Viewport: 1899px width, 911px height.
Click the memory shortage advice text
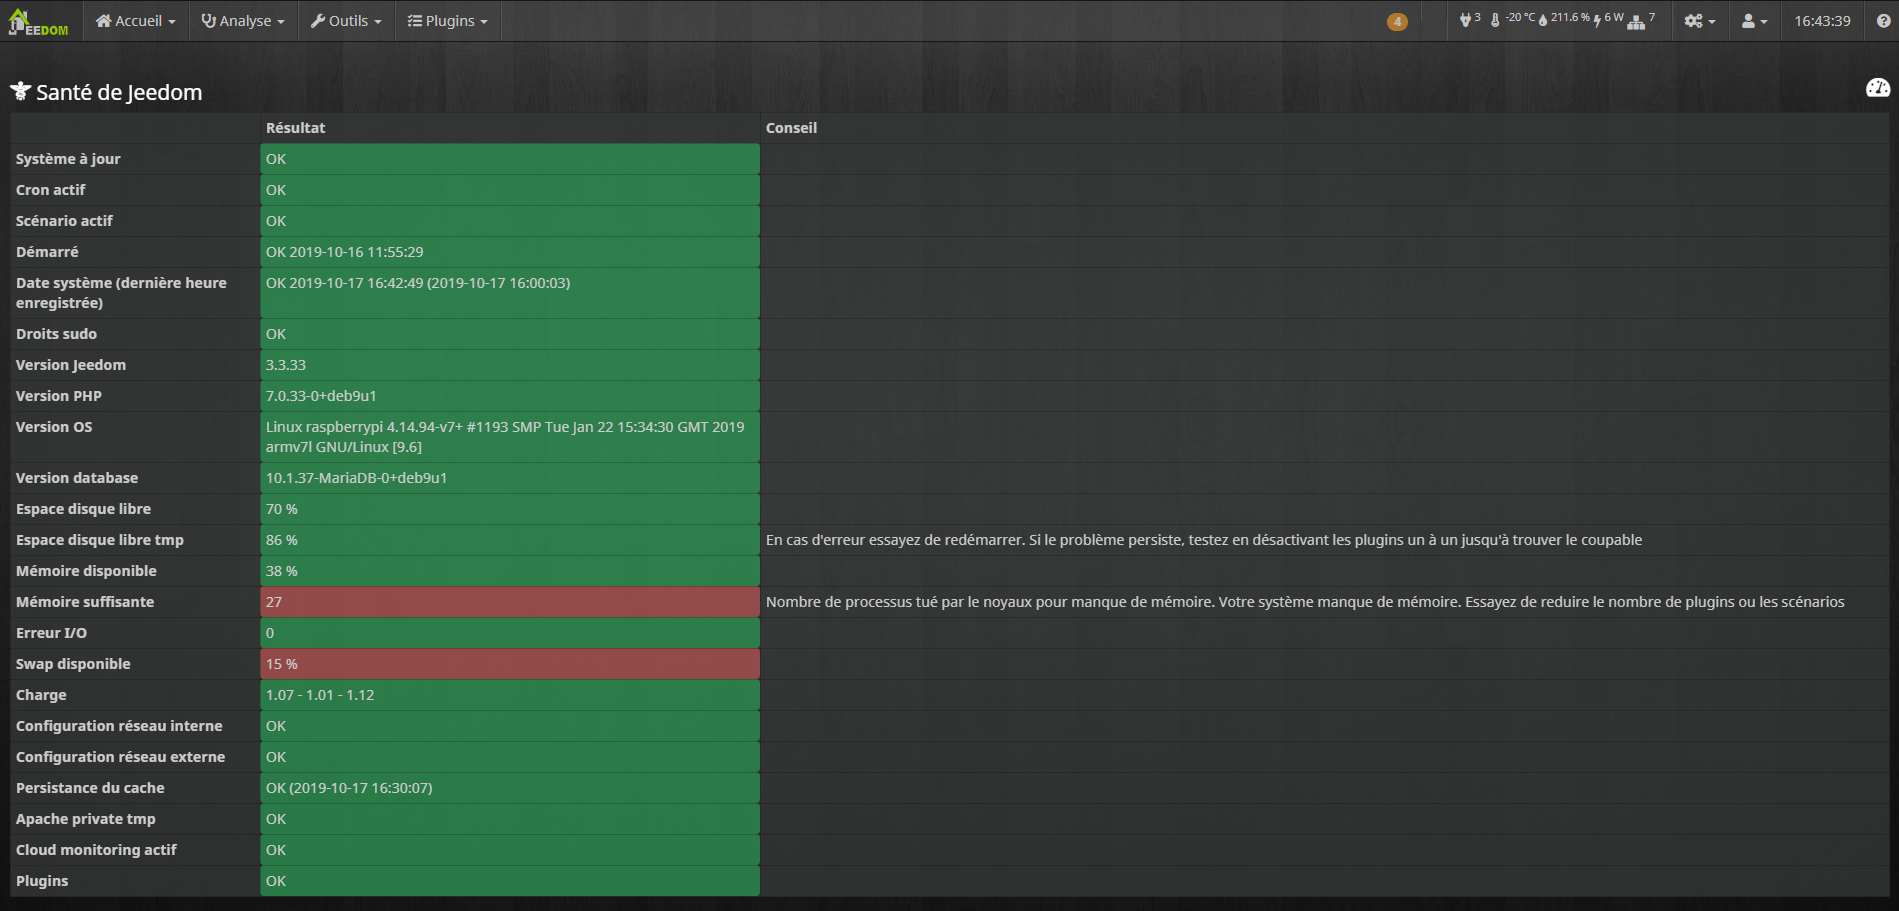coord(1305,602)
